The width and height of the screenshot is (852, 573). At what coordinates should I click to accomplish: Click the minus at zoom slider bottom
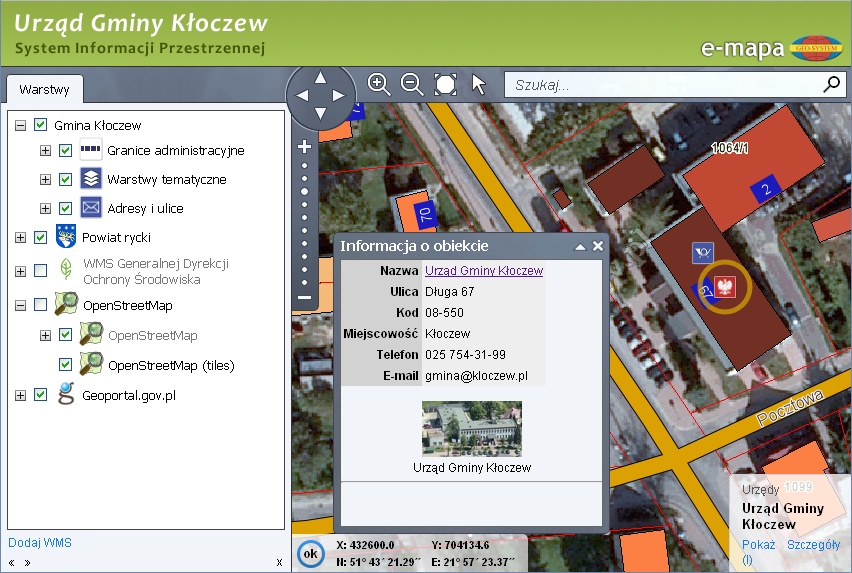[304, 297]
